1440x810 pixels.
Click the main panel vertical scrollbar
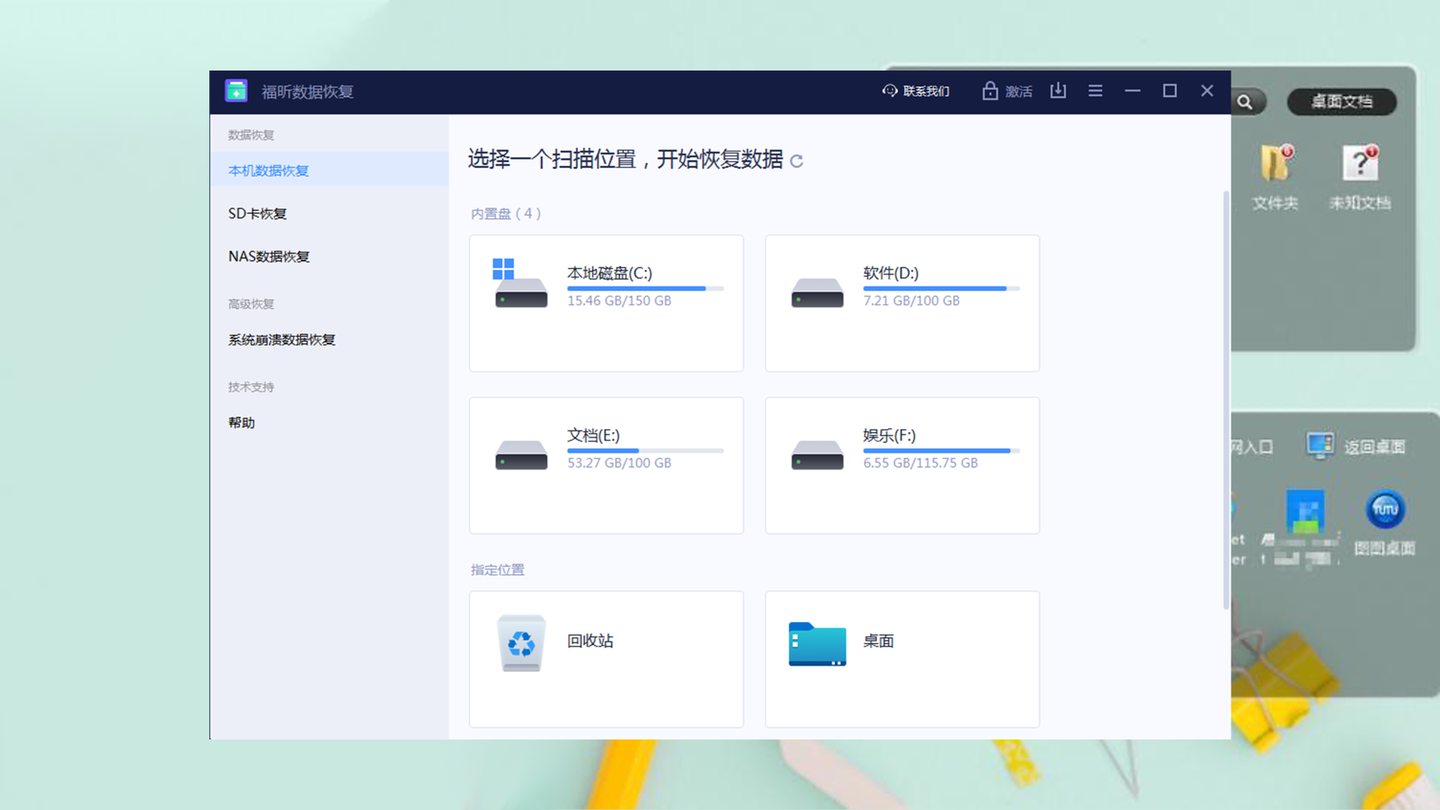(x=1226, y=399)
